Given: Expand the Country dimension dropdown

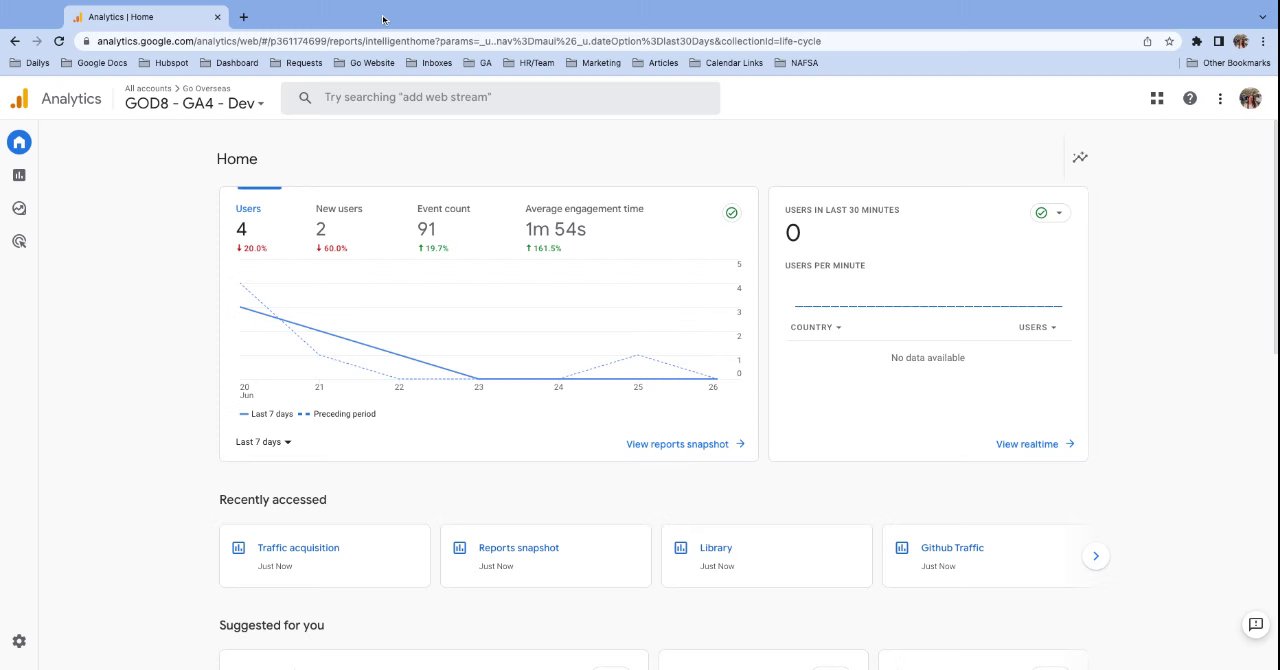Looking at the screenshot, I should click(816, 327).
